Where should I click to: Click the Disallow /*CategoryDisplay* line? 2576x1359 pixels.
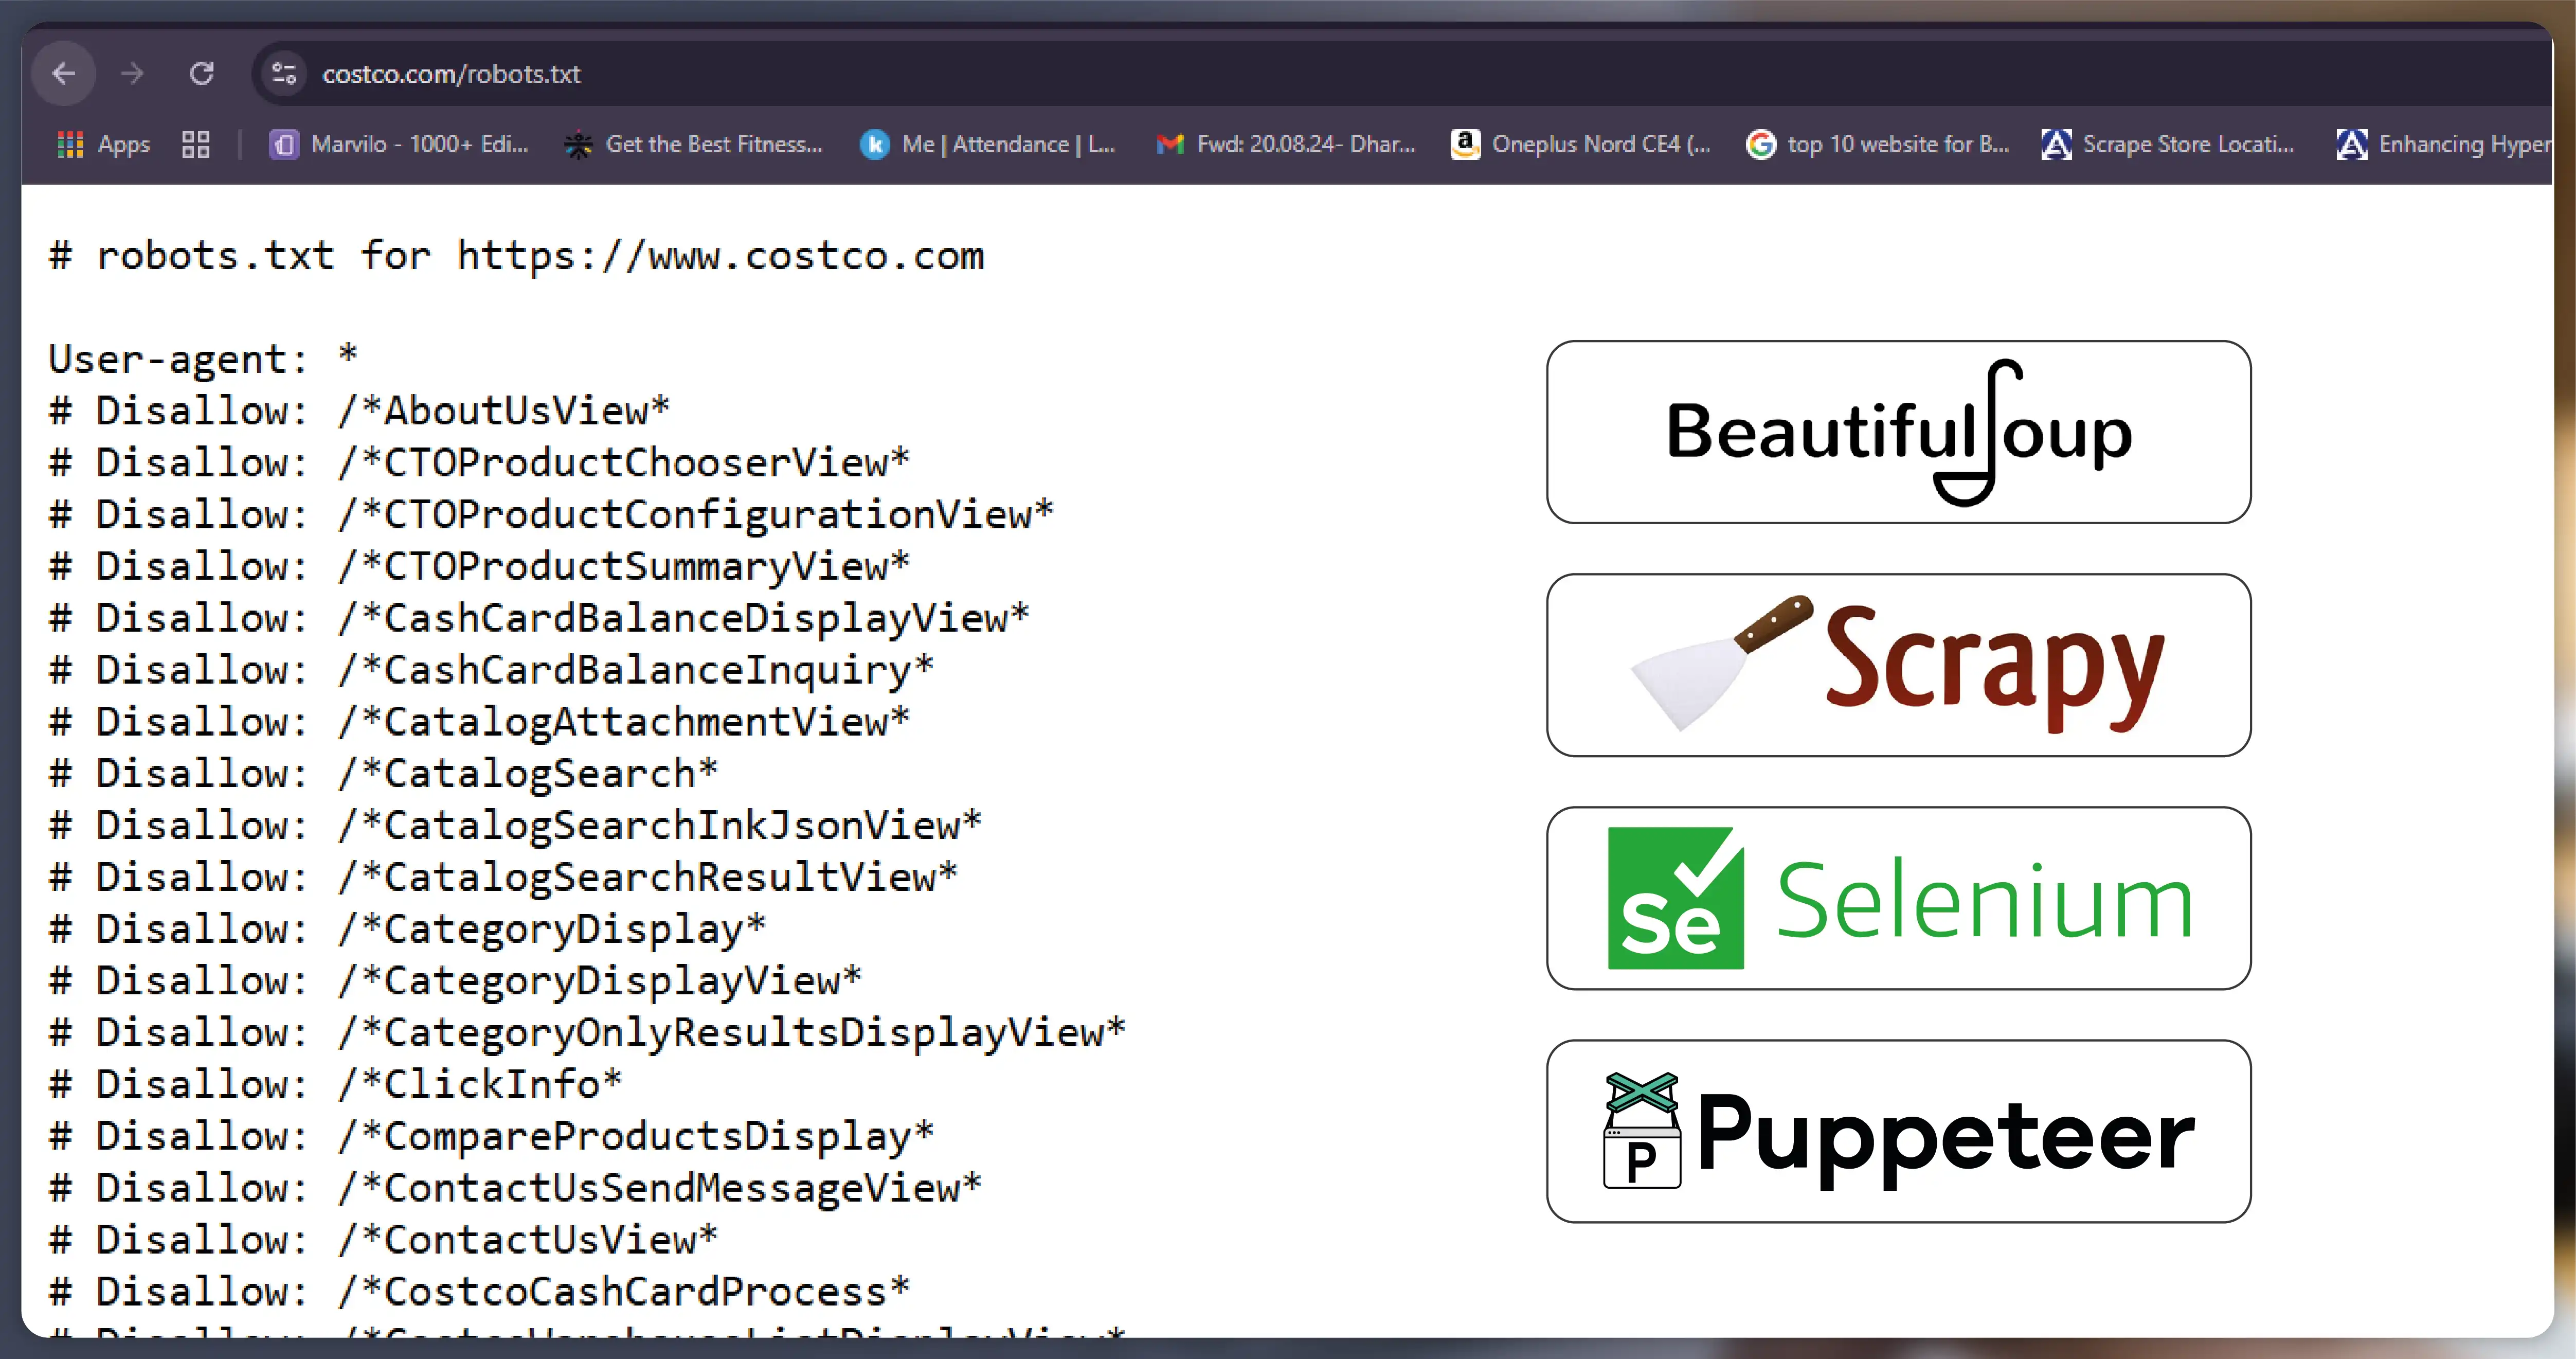click(407, 930)
